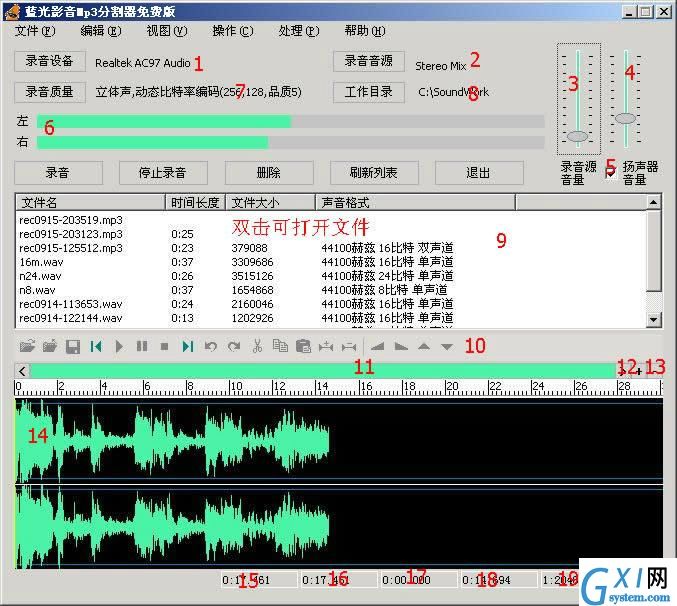Sort by the 声音格式 column header
The width and height of the screenshot is (677, 606).
pyautogui.click(x=415, y=202)
